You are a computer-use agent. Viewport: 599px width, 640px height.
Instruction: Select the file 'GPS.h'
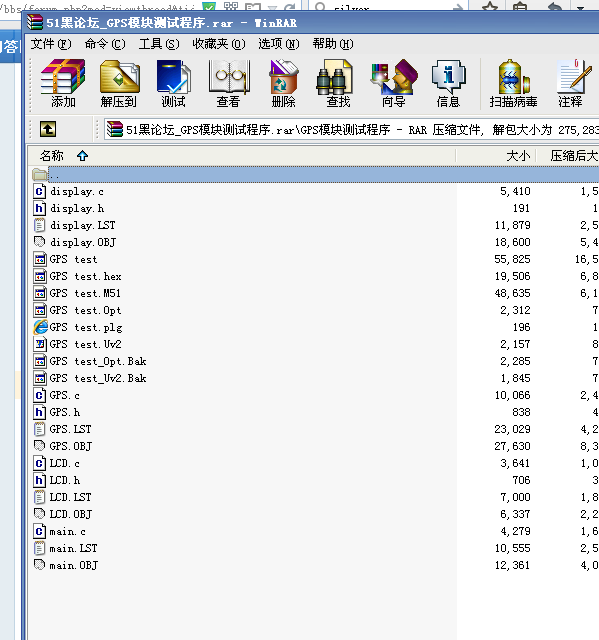point(64,413)
